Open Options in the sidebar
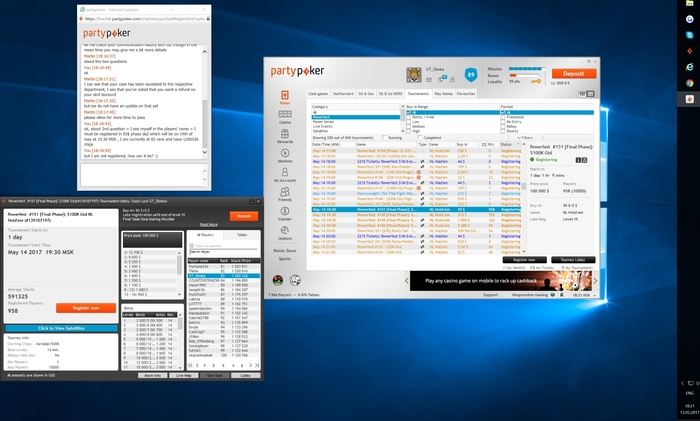700x421 pixels. (285, 233)
